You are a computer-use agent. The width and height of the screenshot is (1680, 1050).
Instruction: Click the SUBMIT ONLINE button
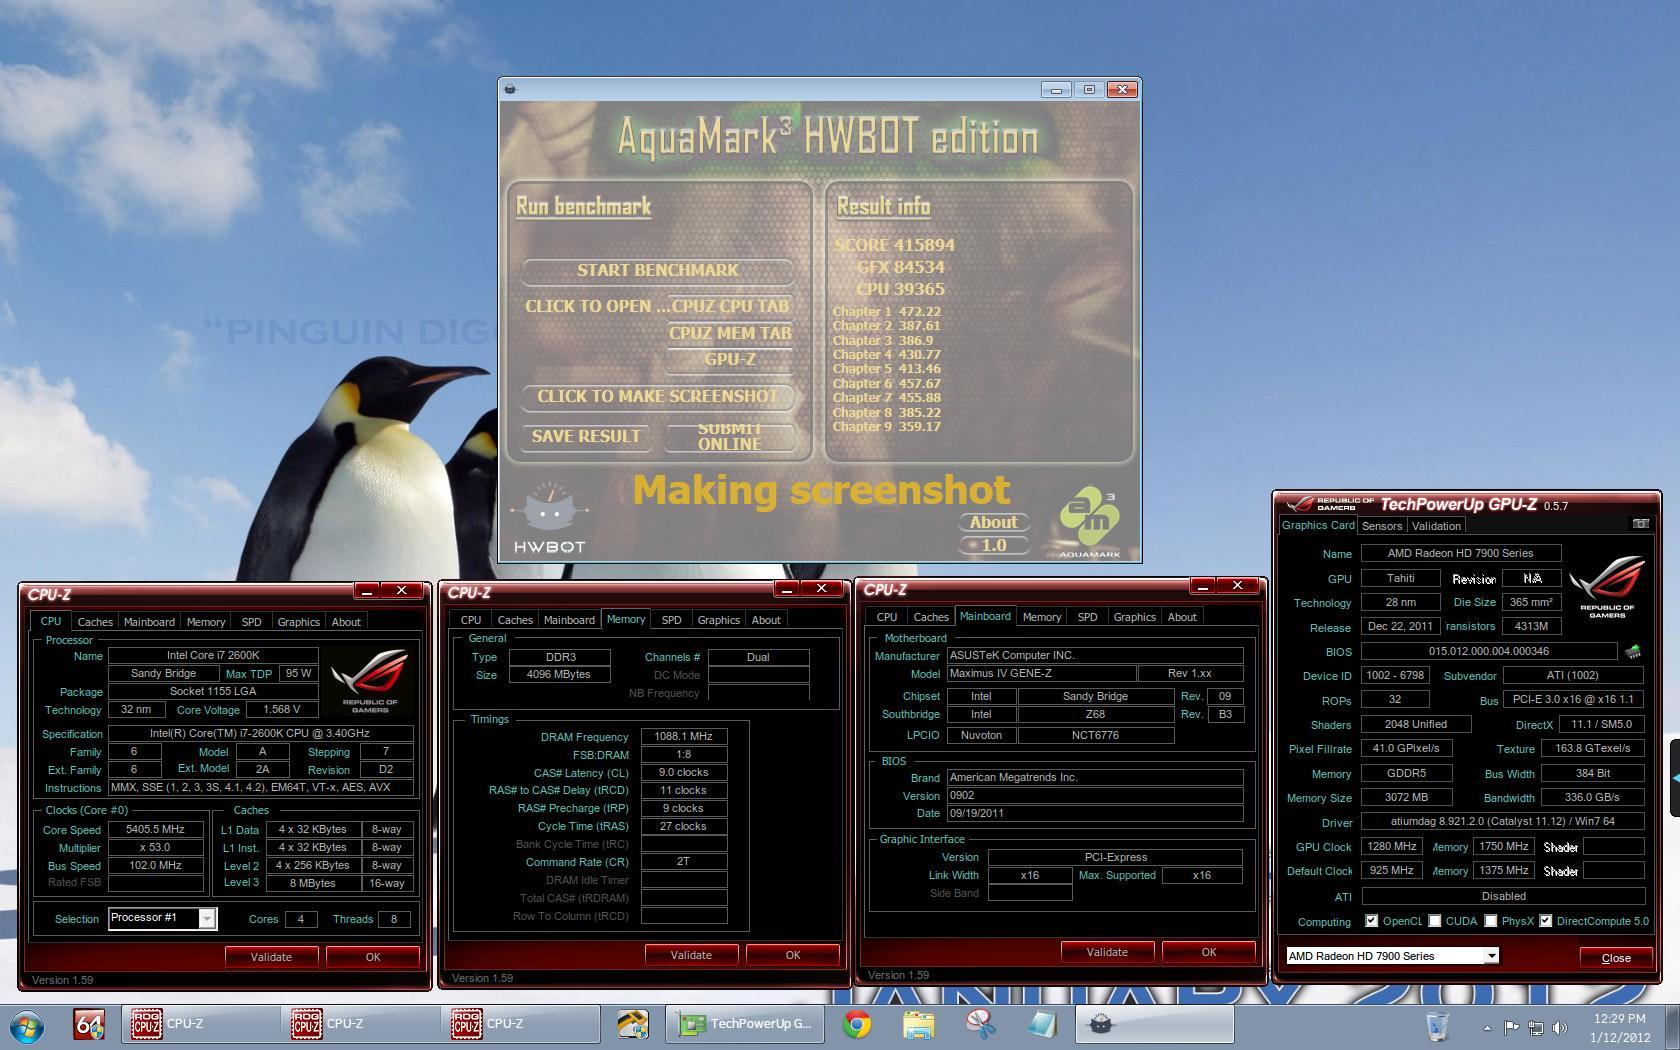click(729, 436)
